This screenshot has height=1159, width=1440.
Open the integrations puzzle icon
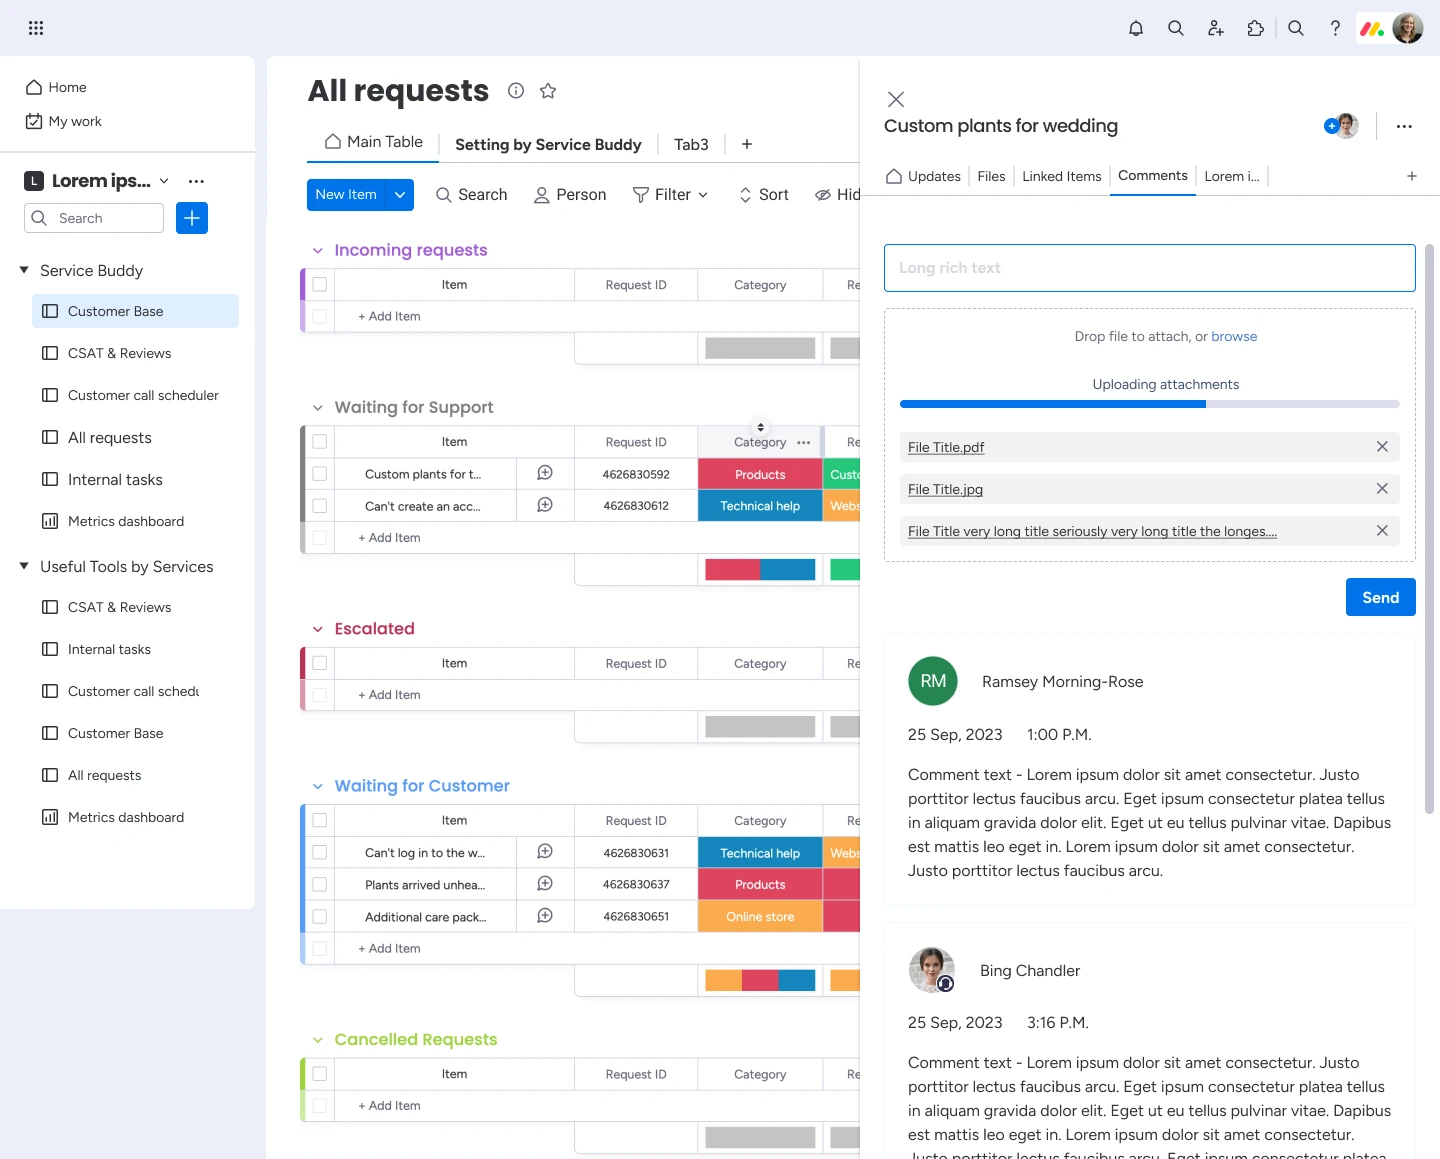(x=1256, y=28)
